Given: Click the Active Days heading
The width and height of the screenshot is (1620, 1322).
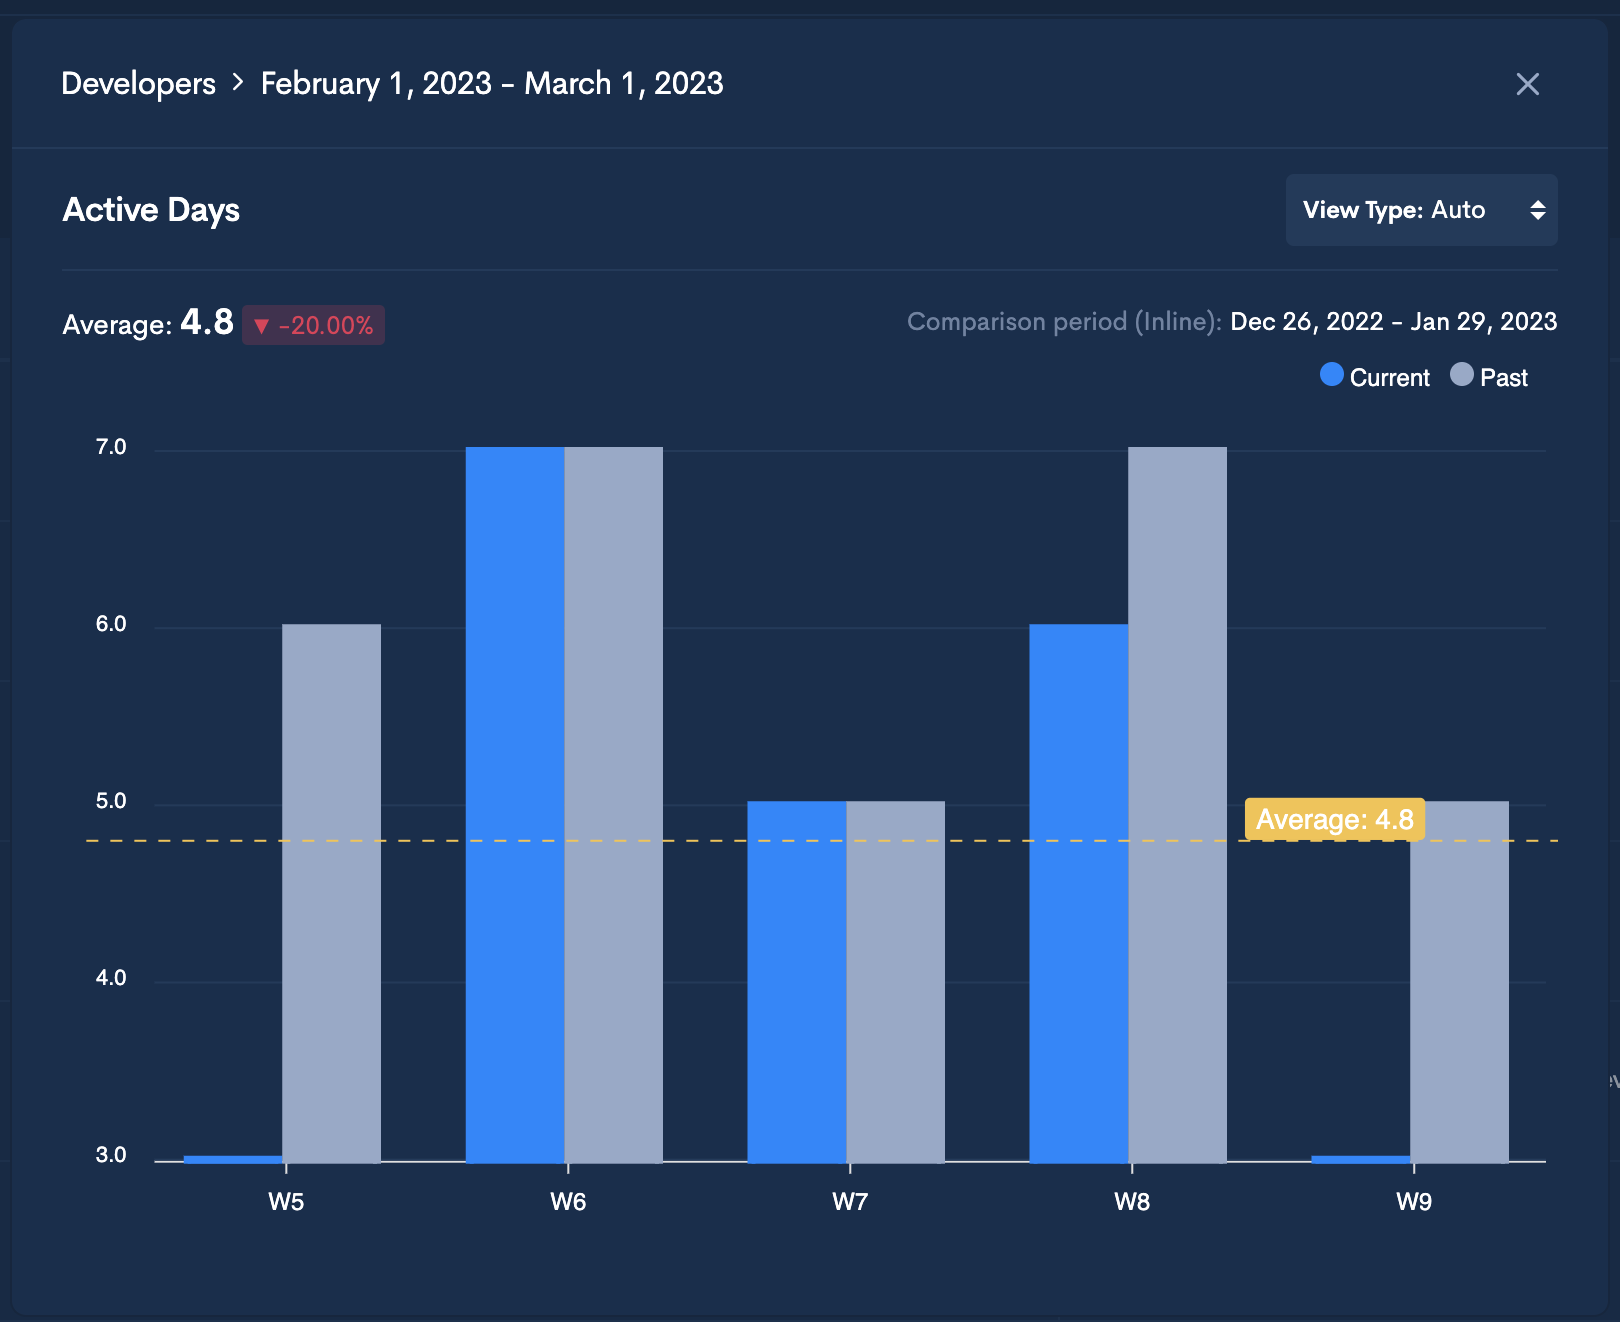Looking at the screenshot, I should coord(151,210).
